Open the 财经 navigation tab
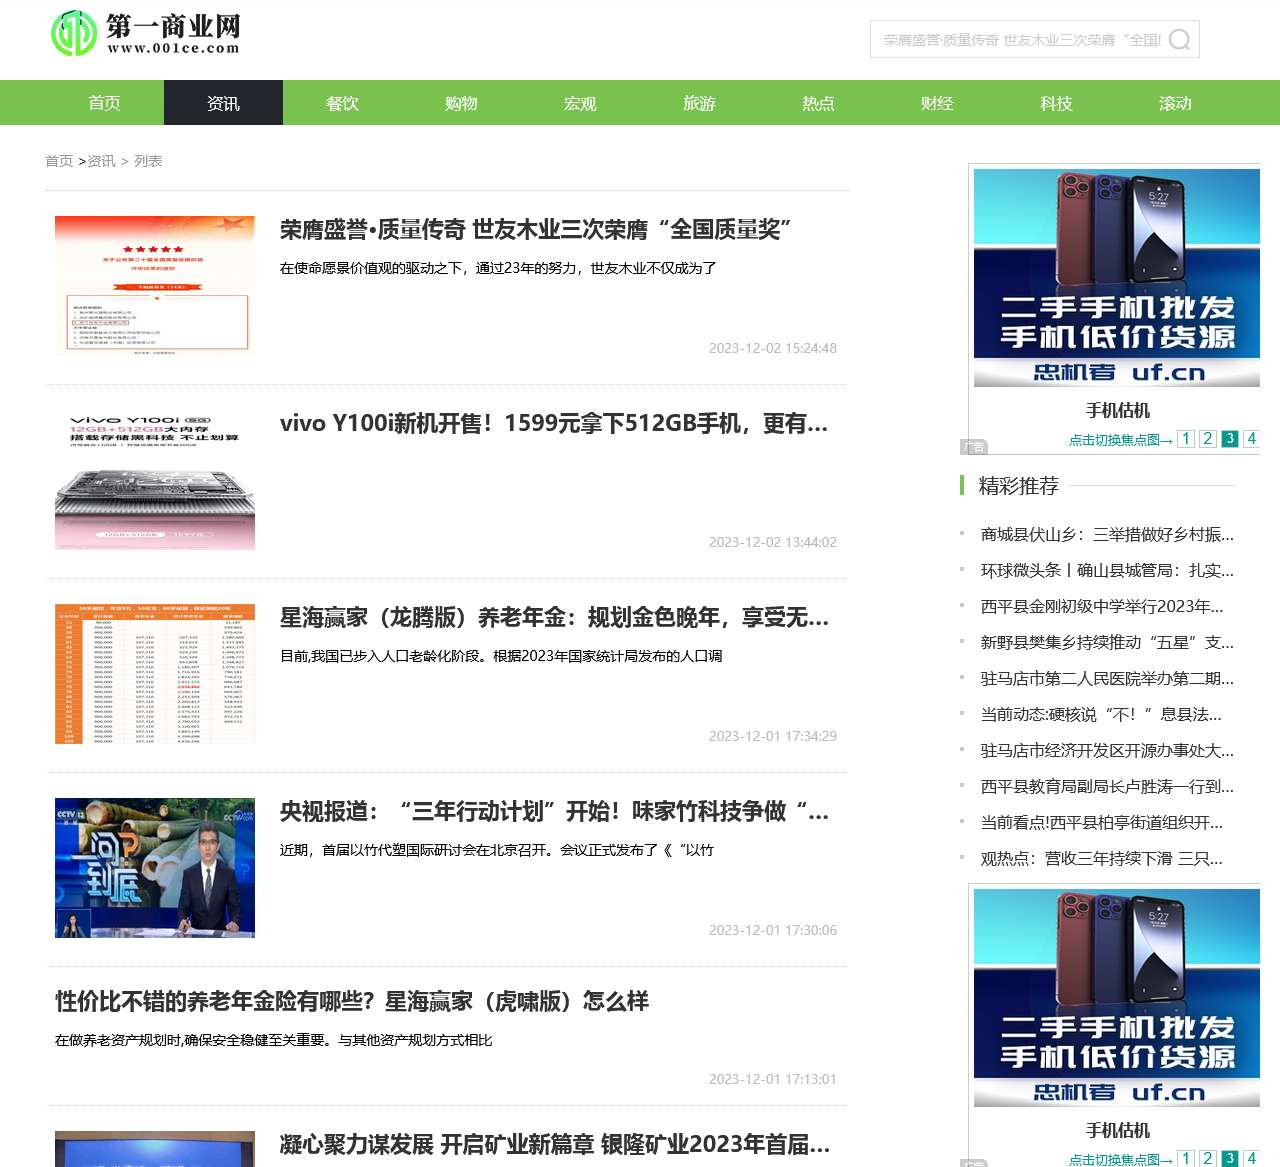Viewport: 1280px width, 1167px height. tap(937, 103)
